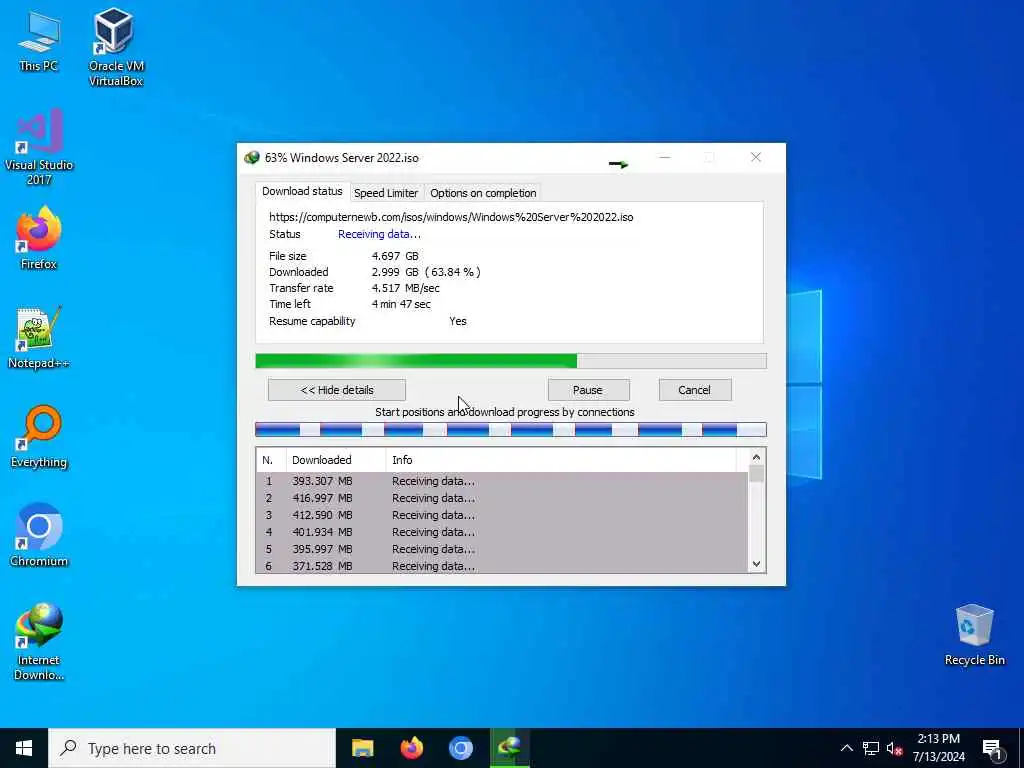Click the Receiving data... status text

pyautogui.click(x=379, y=234)
